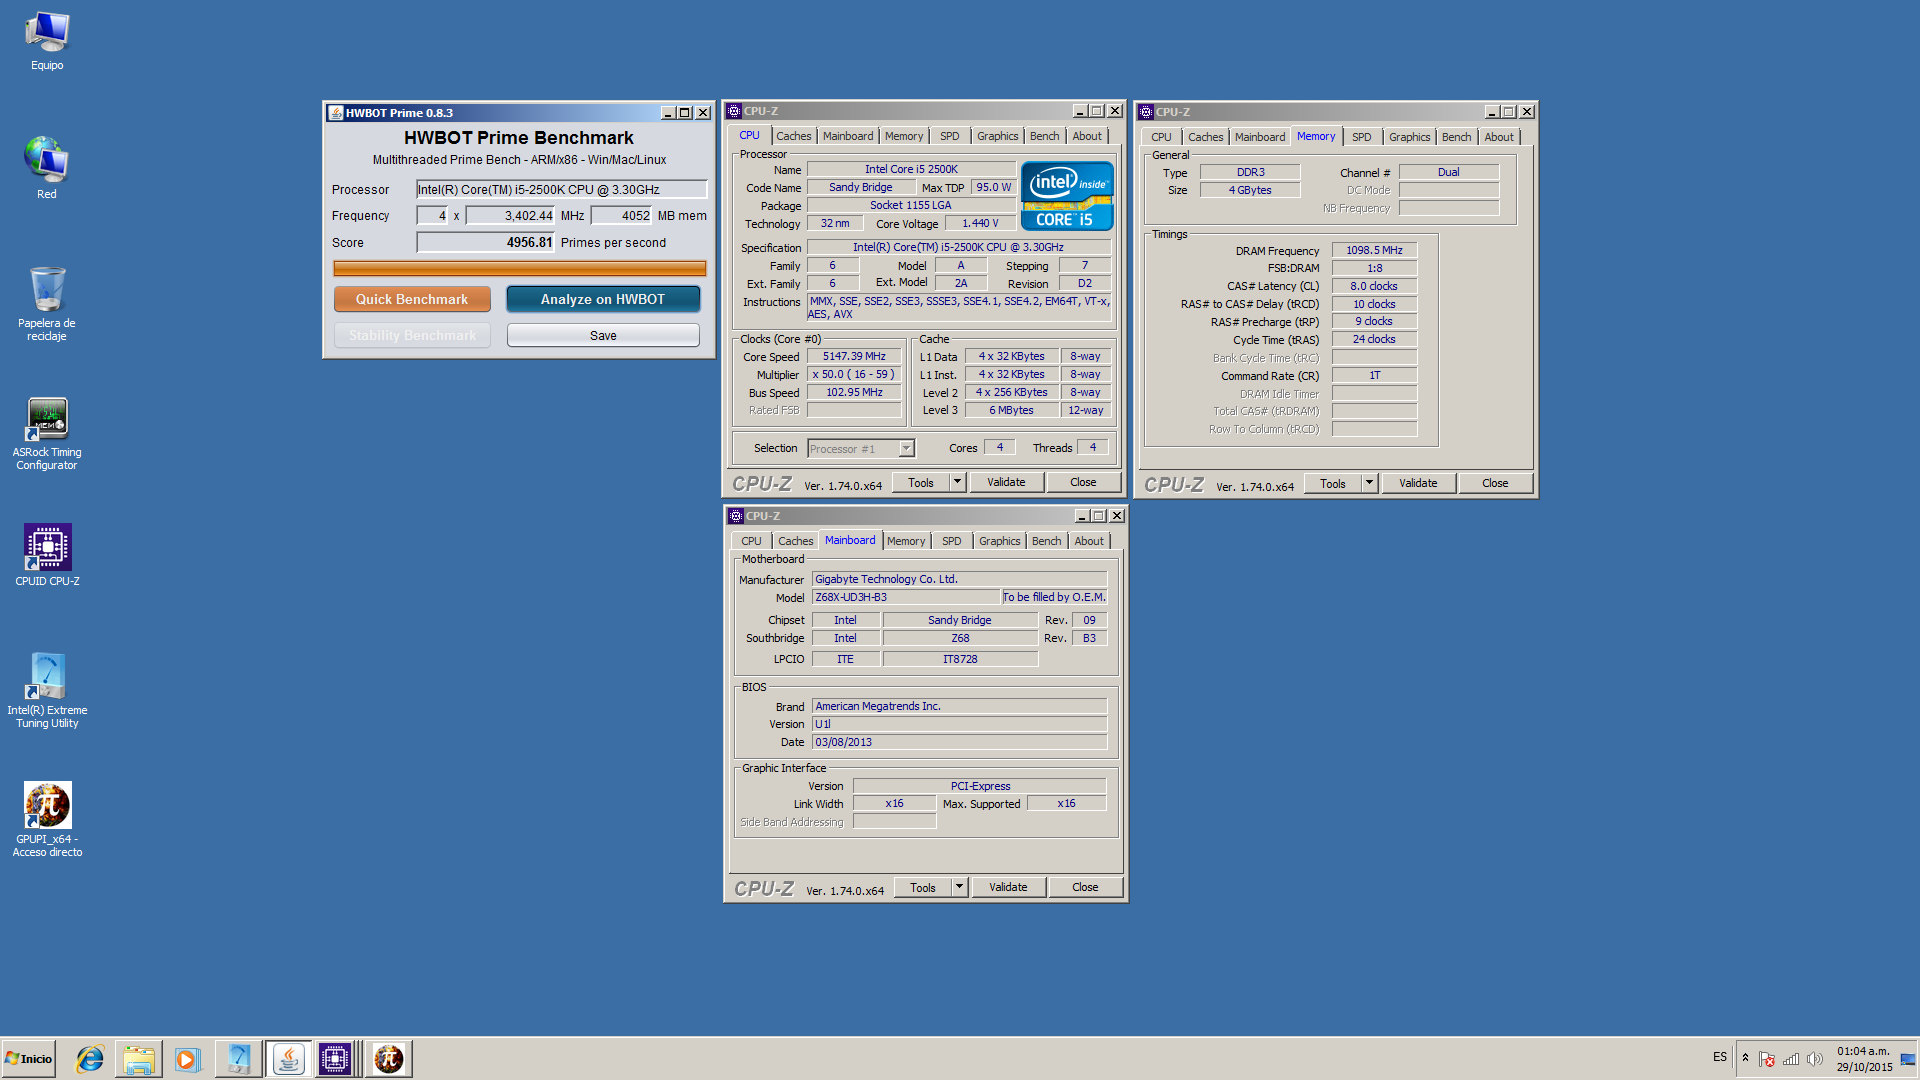Open Bench tab in CPU window

tap(1044, 136)
